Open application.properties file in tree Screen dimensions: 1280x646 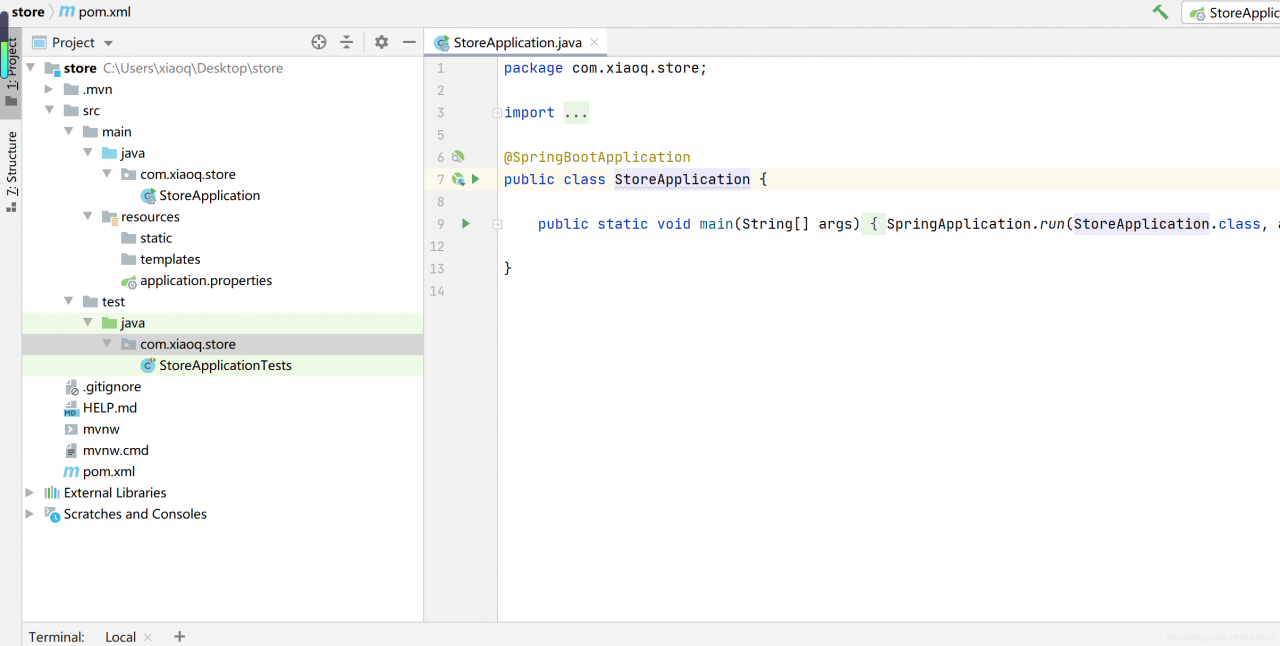point(205,281)
